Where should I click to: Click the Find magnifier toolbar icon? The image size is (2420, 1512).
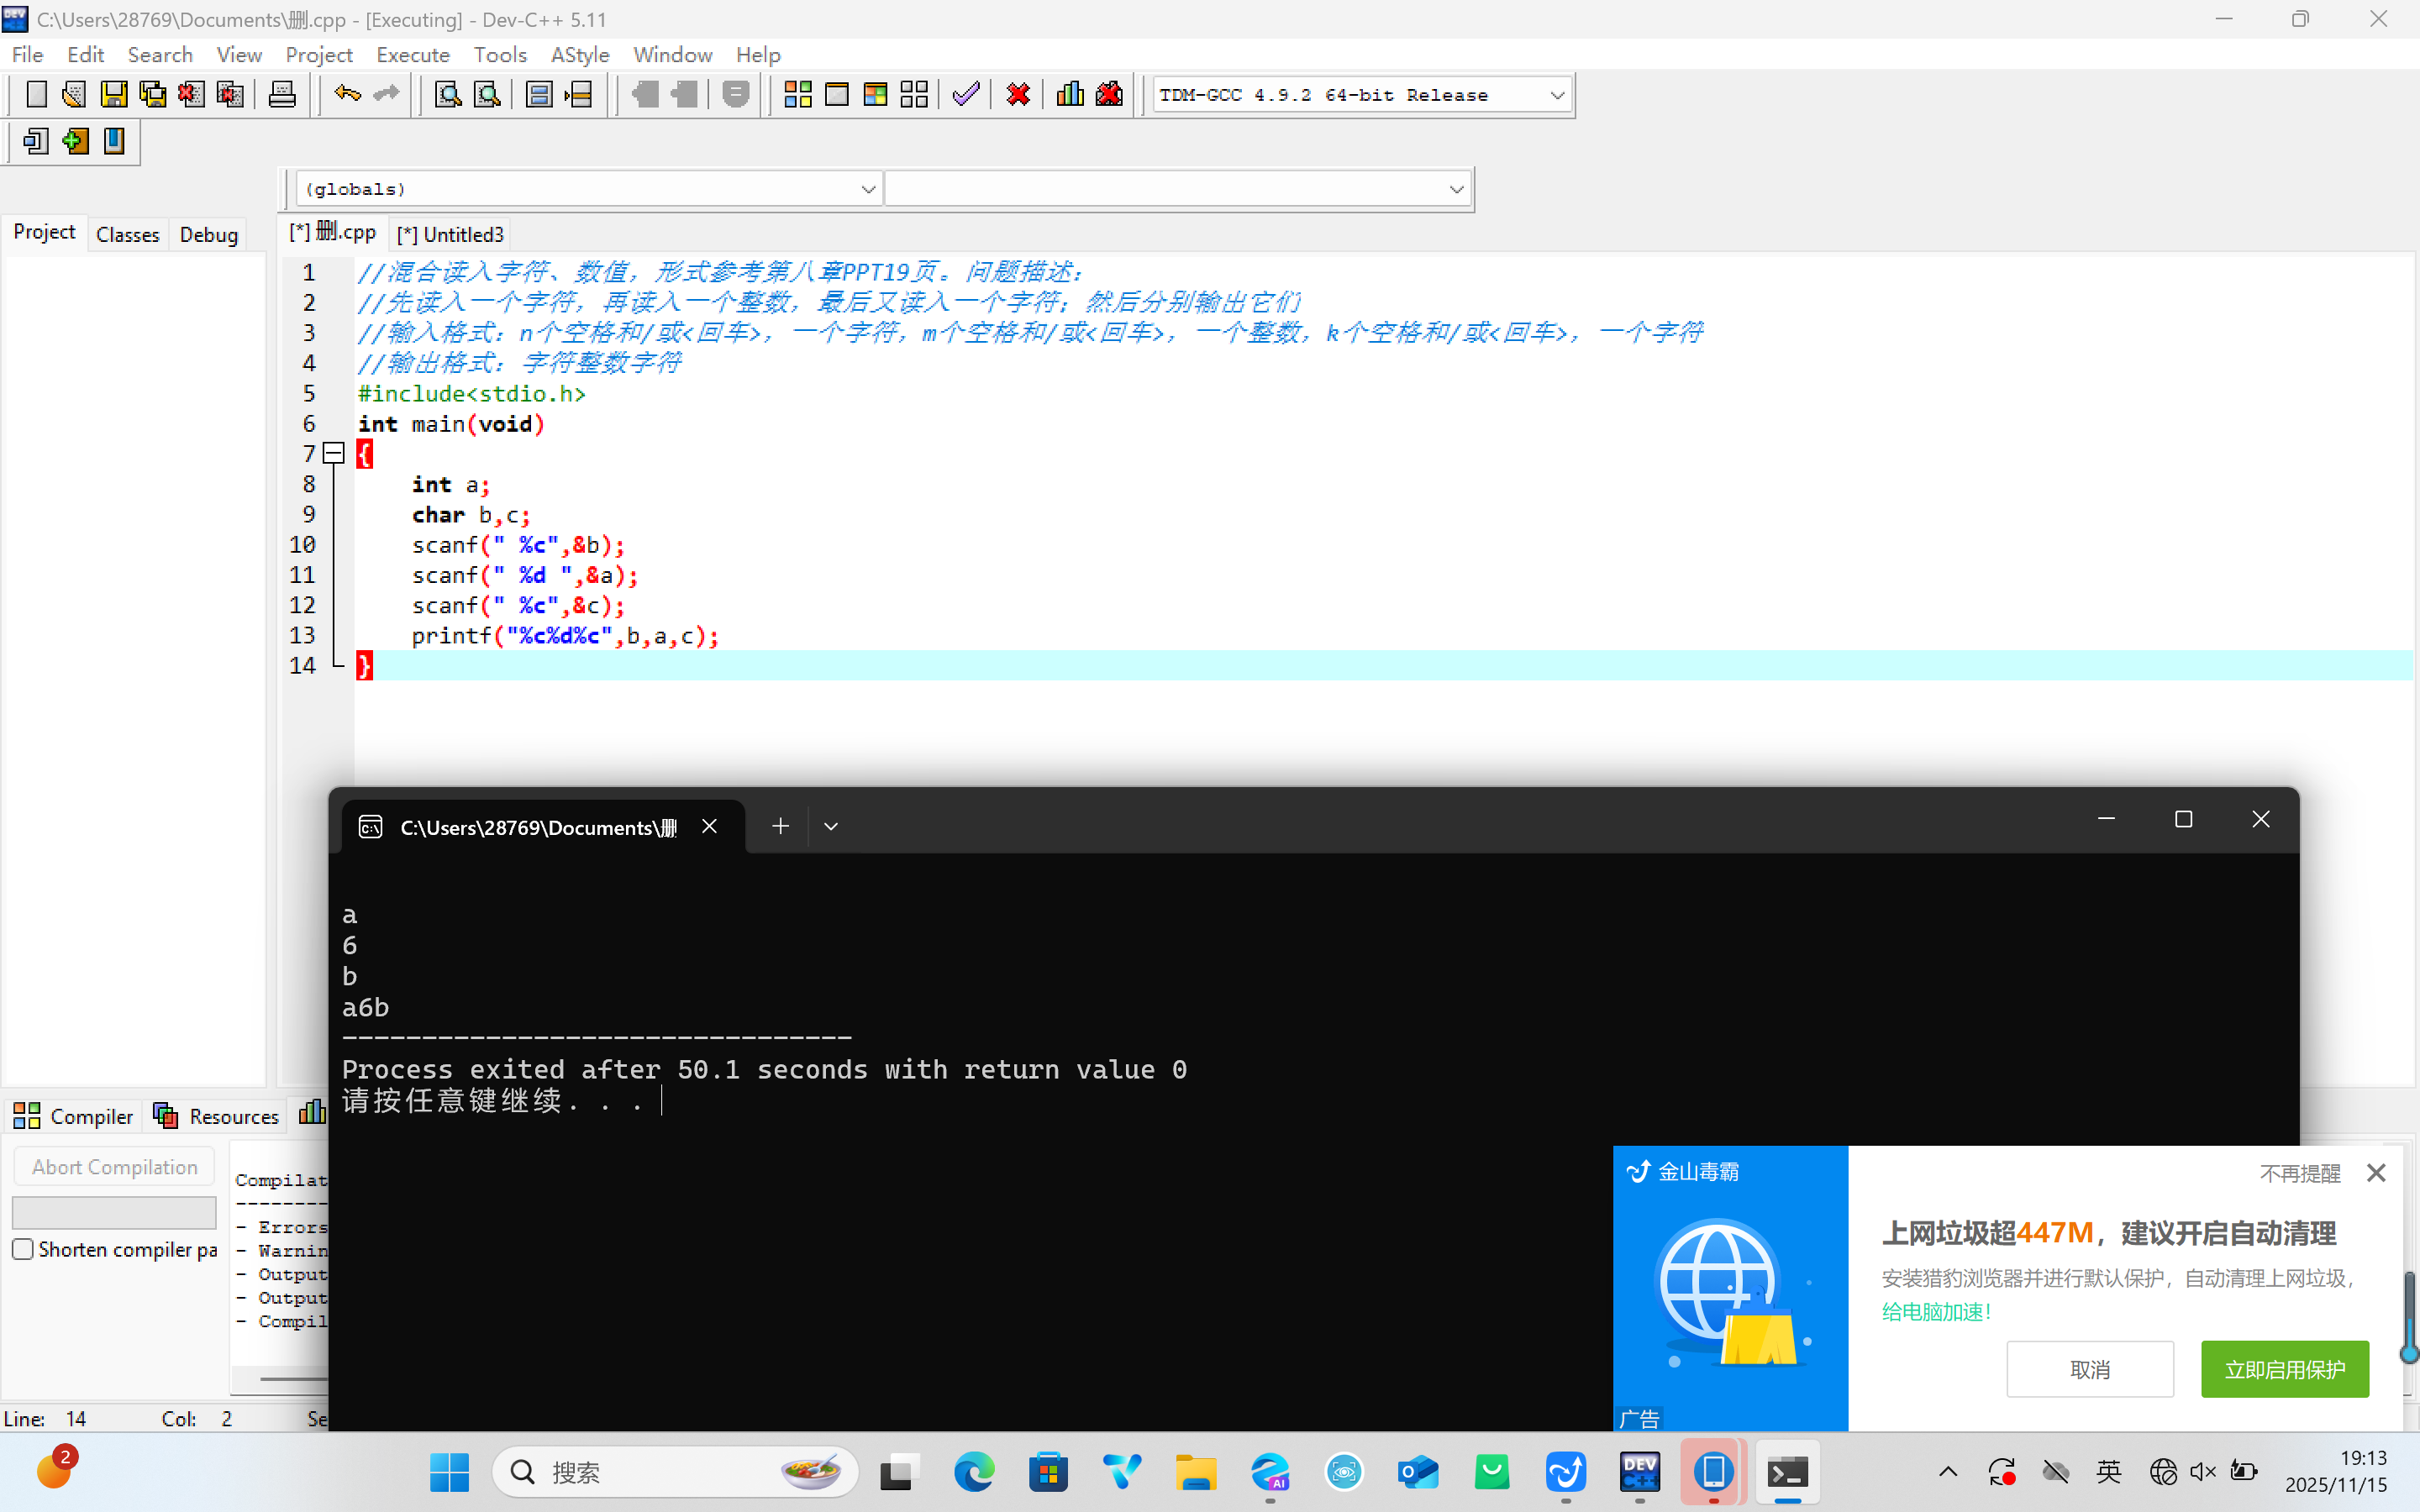pos(448,95)
